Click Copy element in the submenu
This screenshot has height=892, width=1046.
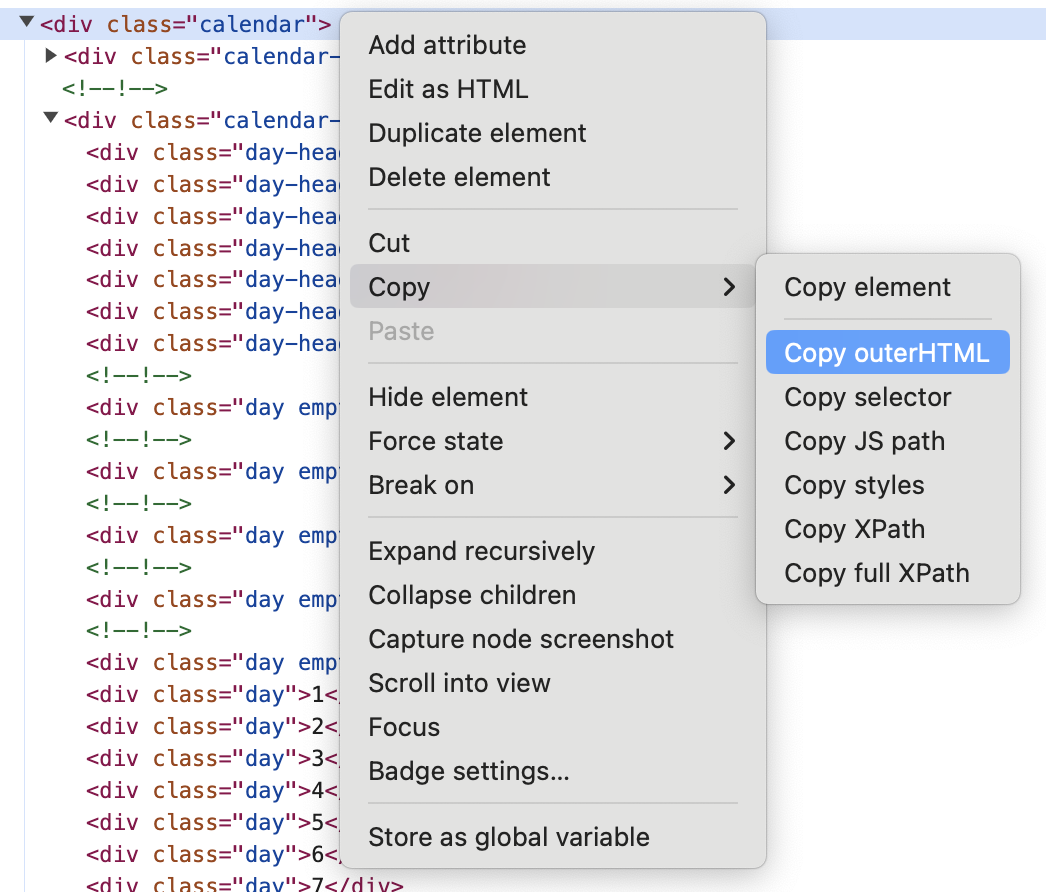coord(866,287)
